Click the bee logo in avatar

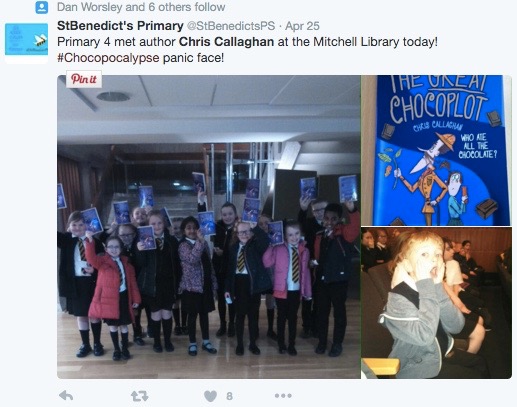41,41
